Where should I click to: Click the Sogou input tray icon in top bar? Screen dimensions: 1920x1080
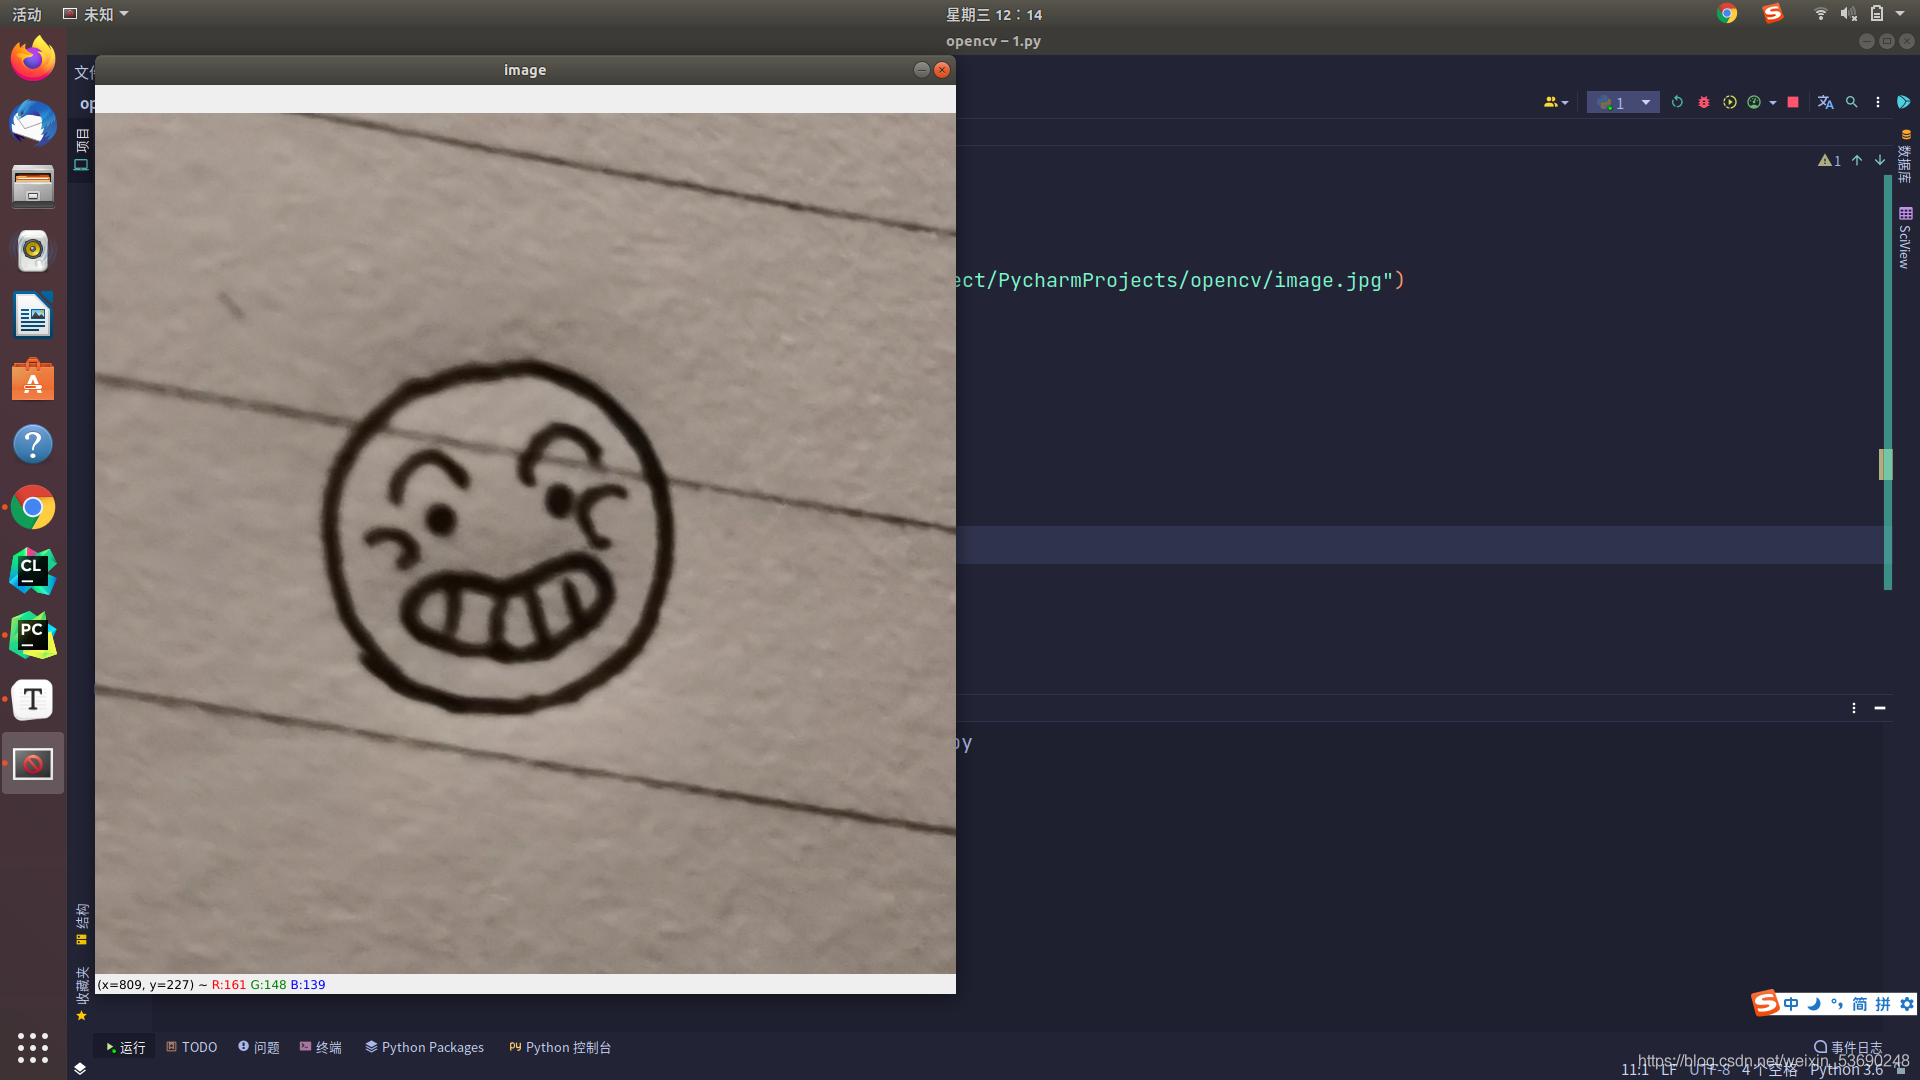(1772, 14)
